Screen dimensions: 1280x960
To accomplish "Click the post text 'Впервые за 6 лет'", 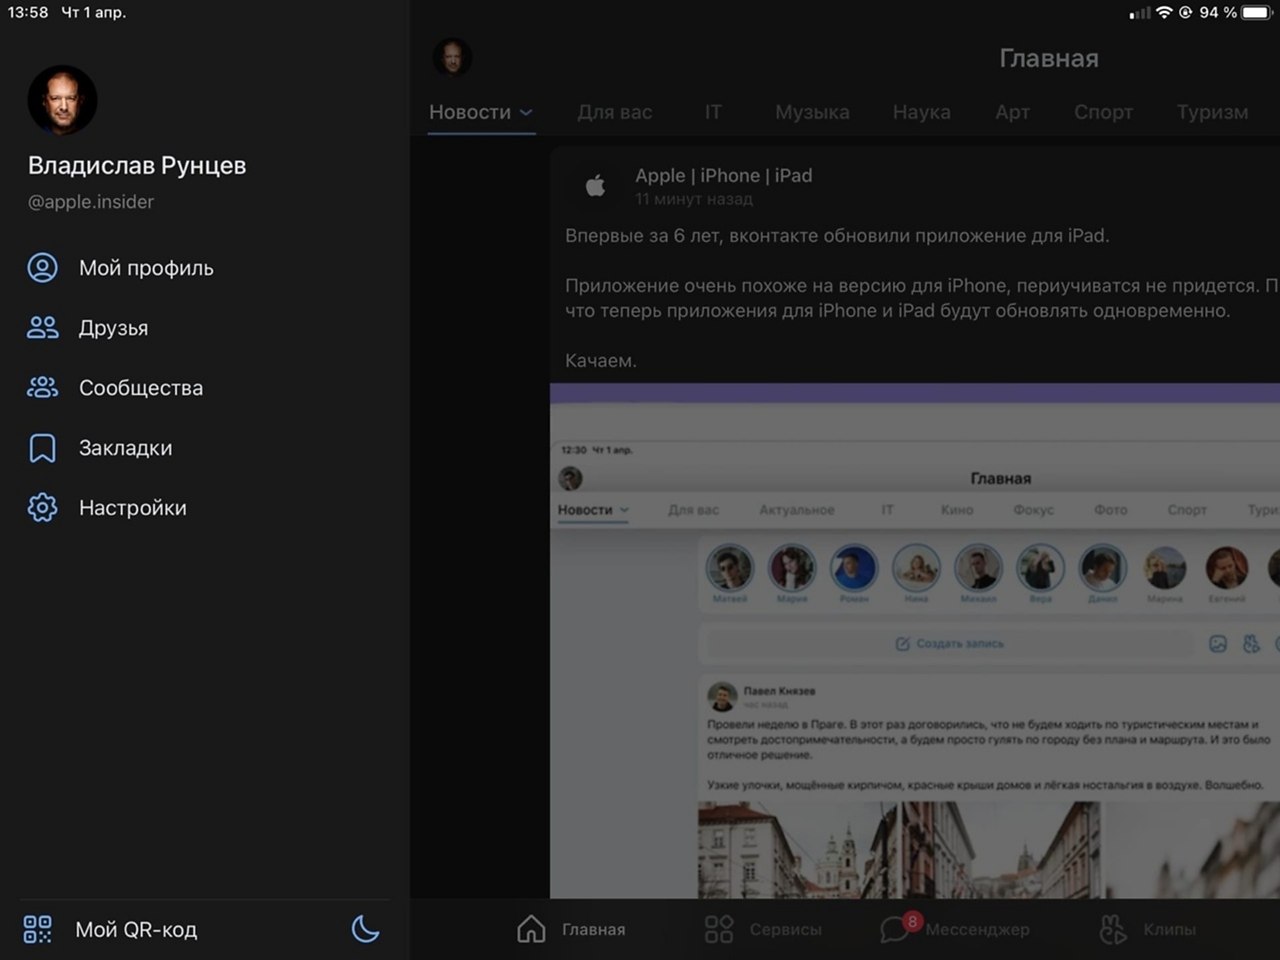I will pos(642,236).
